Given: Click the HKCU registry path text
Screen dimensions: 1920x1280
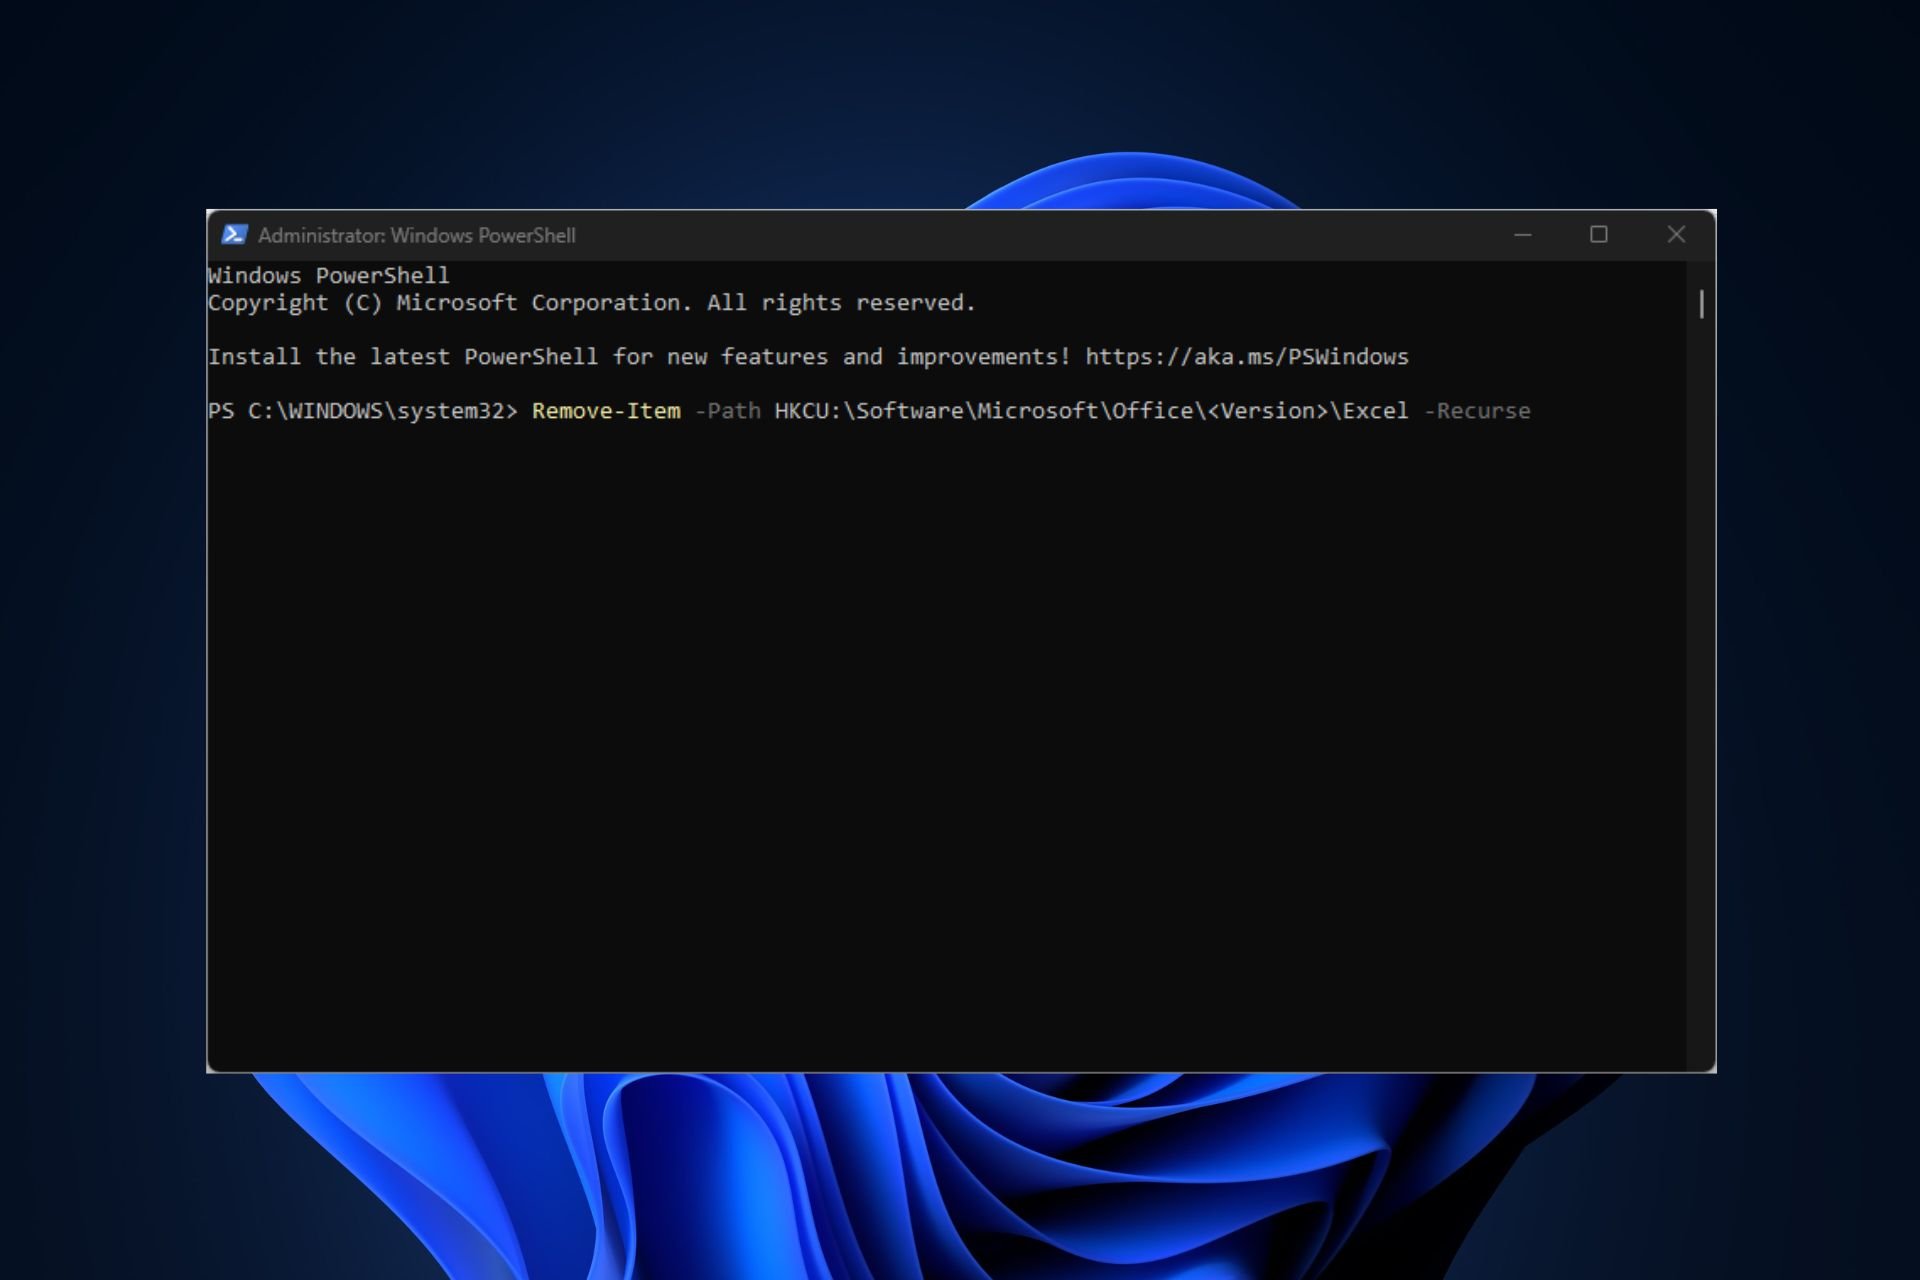Looking at the screenshot, I should tap(1091, 411).
